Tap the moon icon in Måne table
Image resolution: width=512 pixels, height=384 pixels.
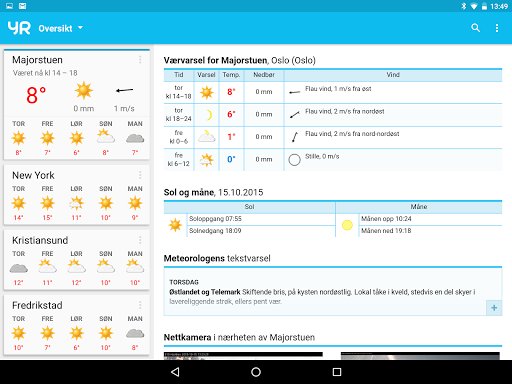(x=347, y=225)
